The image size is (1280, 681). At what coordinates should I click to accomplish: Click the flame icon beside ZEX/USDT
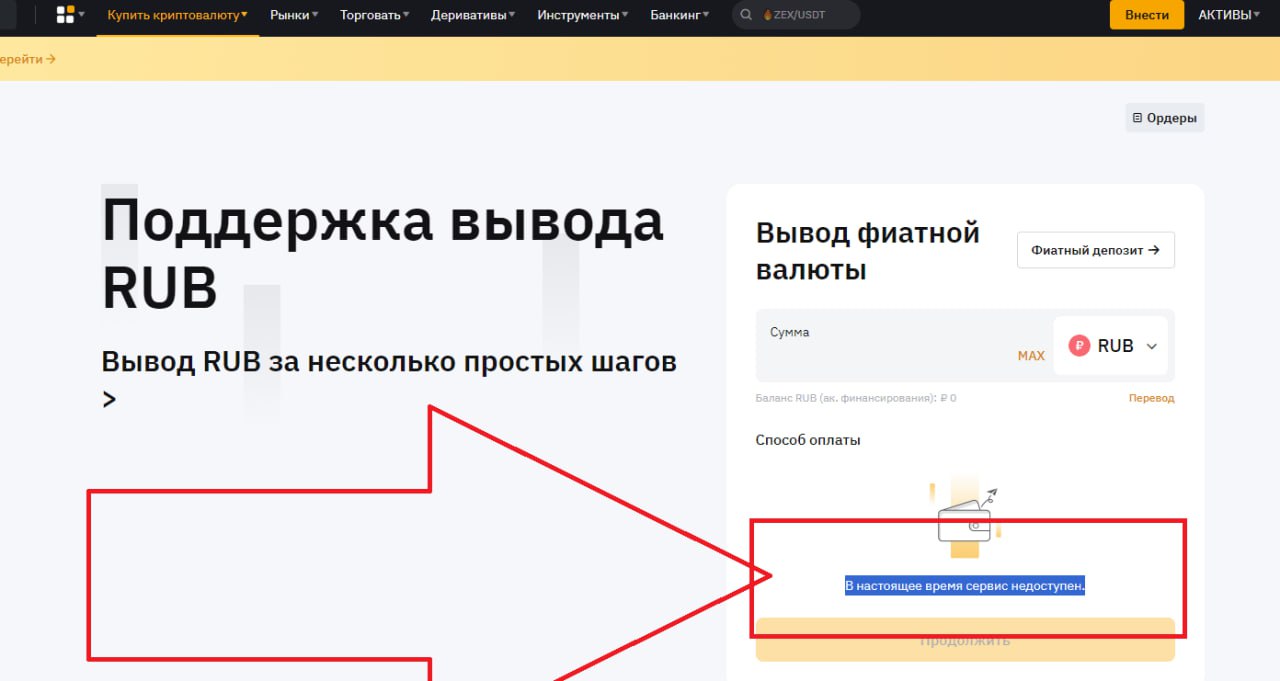[767, 15]
